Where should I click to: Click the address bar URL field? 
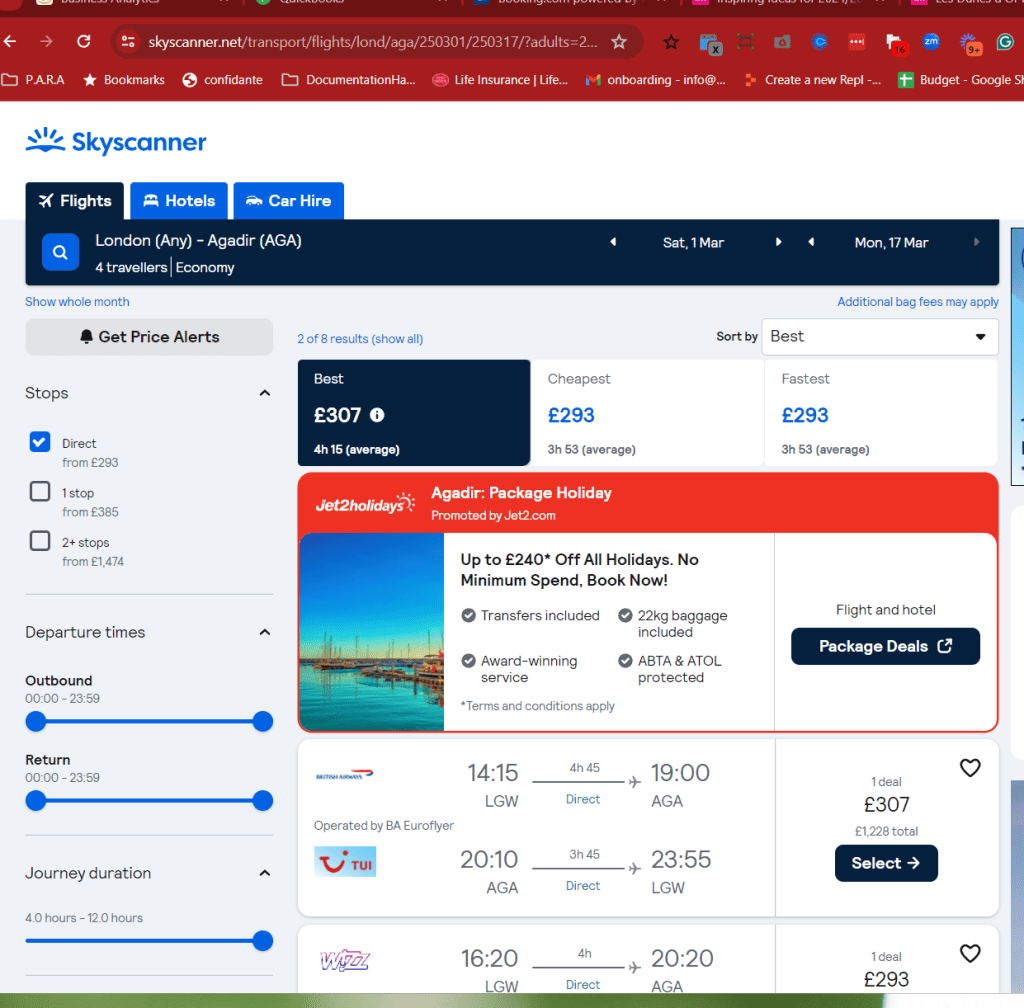372,42
